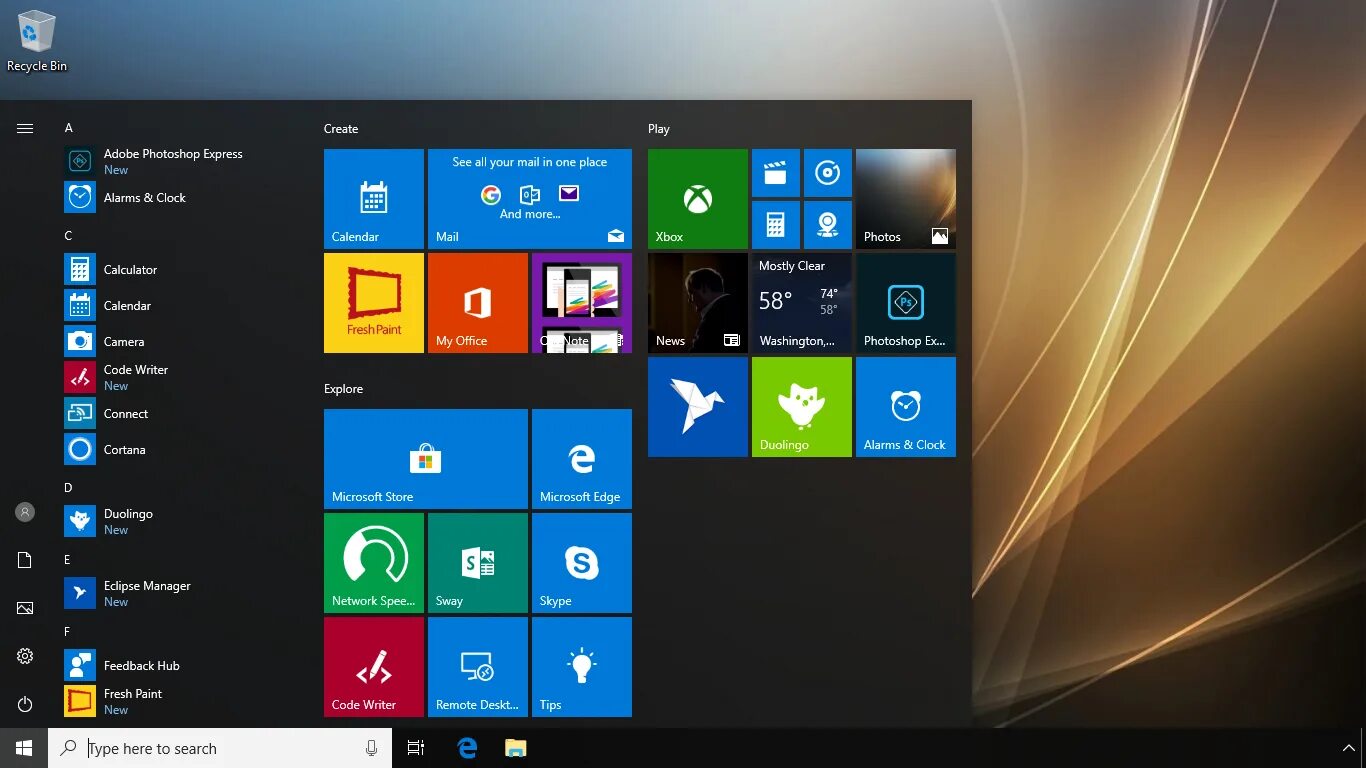Click the taskbar search box
The width and height of the screenshot is (1366, 768).
pyautogui.click(x=220, y=748)
